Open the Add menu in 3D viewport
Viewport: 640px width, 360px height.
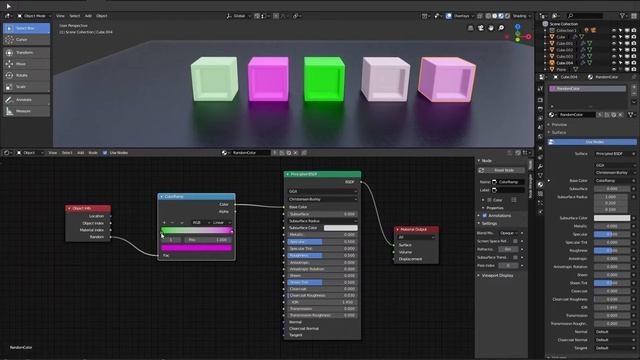click(88, 16)
